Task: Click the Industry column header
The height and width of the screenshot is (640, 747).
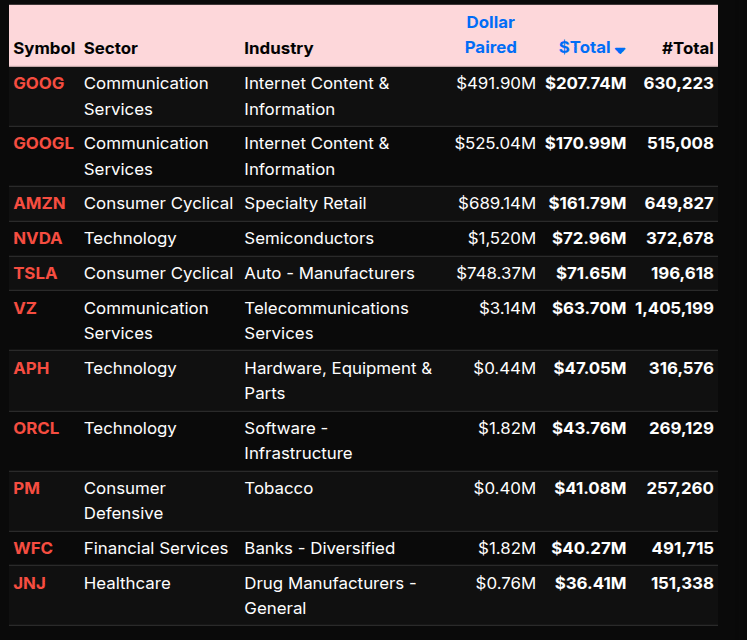Action: [x=279, y=48]
